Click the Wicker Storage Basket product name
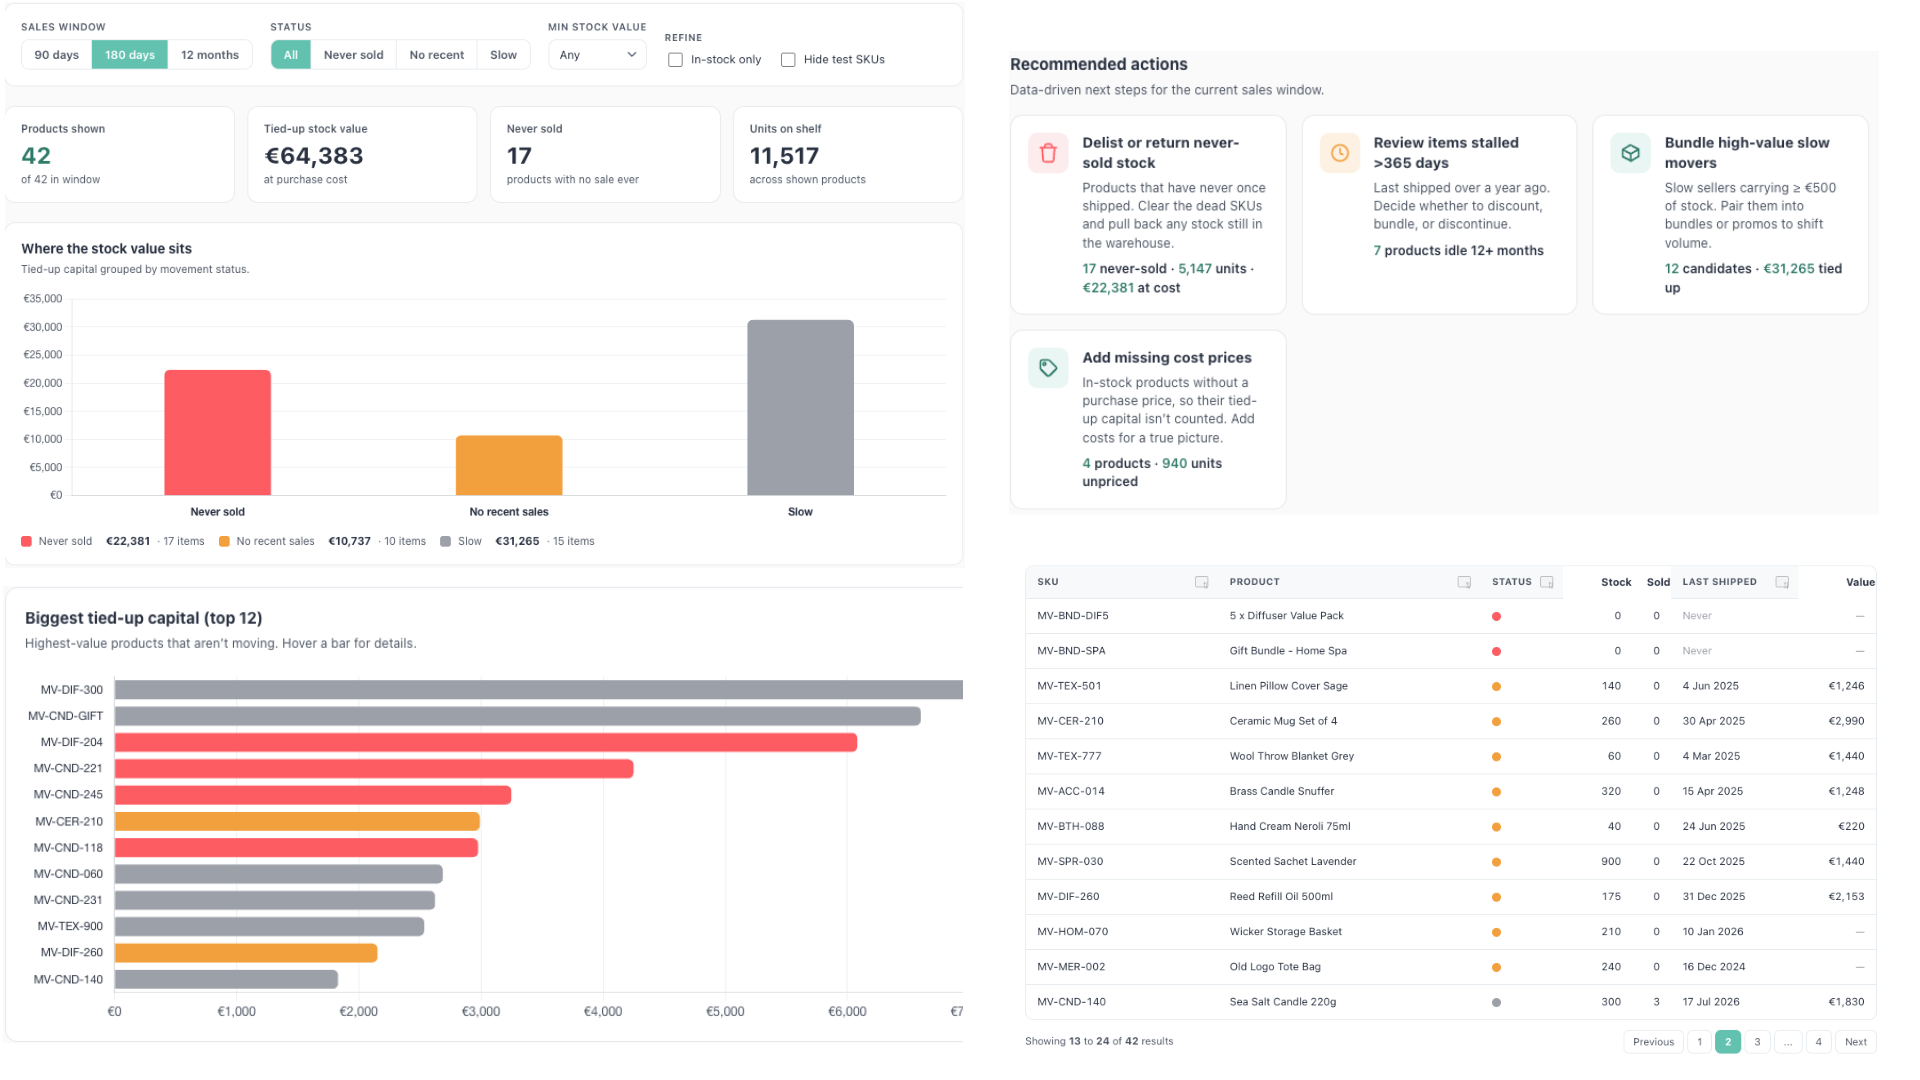Screen dimensions: 1920x1080 (x=1286, y=931)
